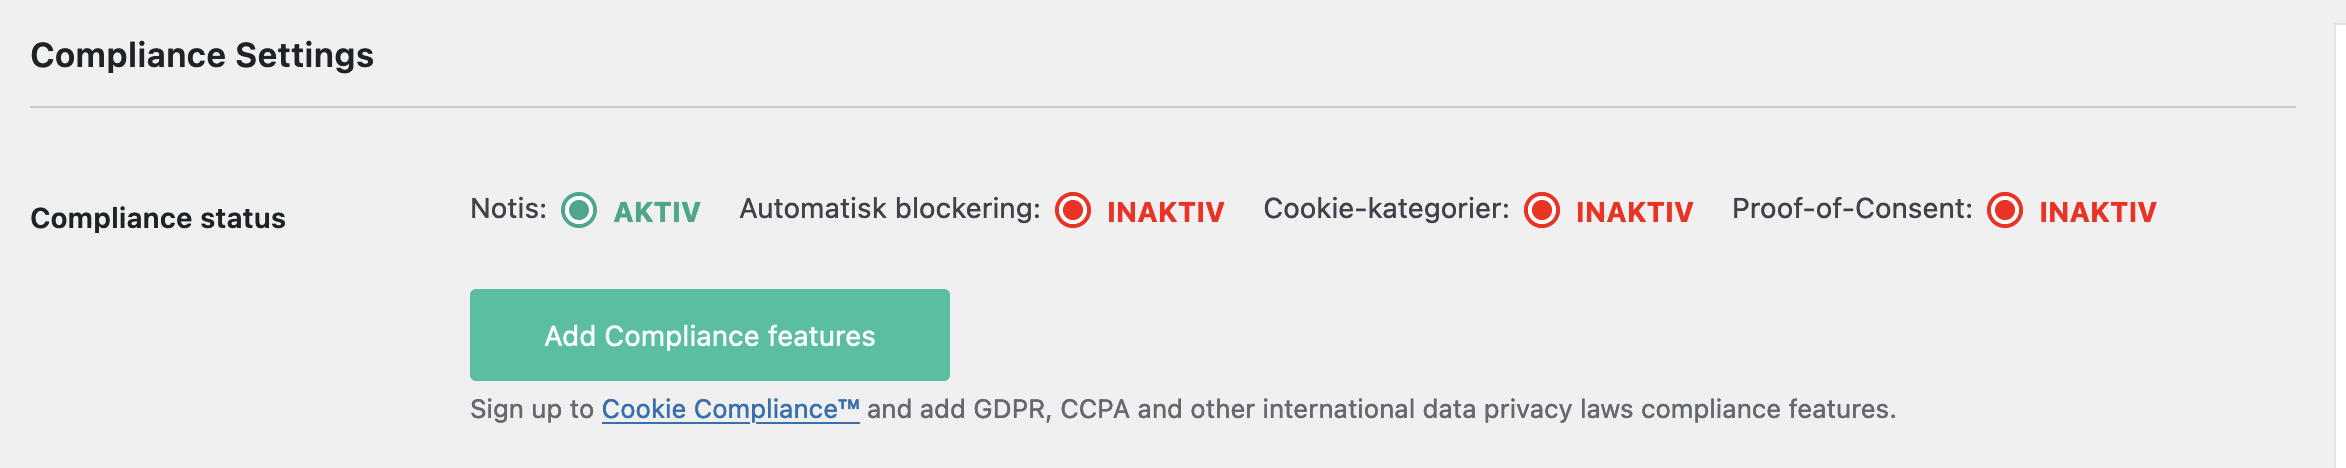Viewport: 2346px width, 468px height.
Task: Click the "Sign up to" text
Action: tap(532, 409)
